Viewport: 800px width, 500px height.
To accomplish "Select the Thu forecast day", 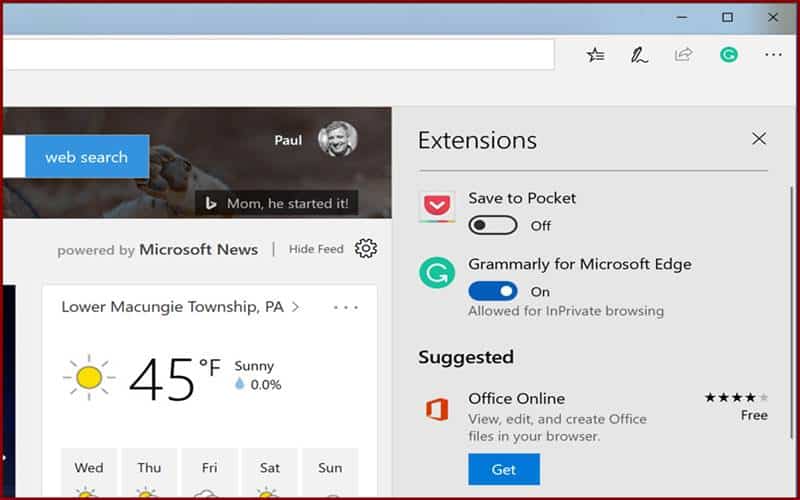I will (x=149, y=472).
